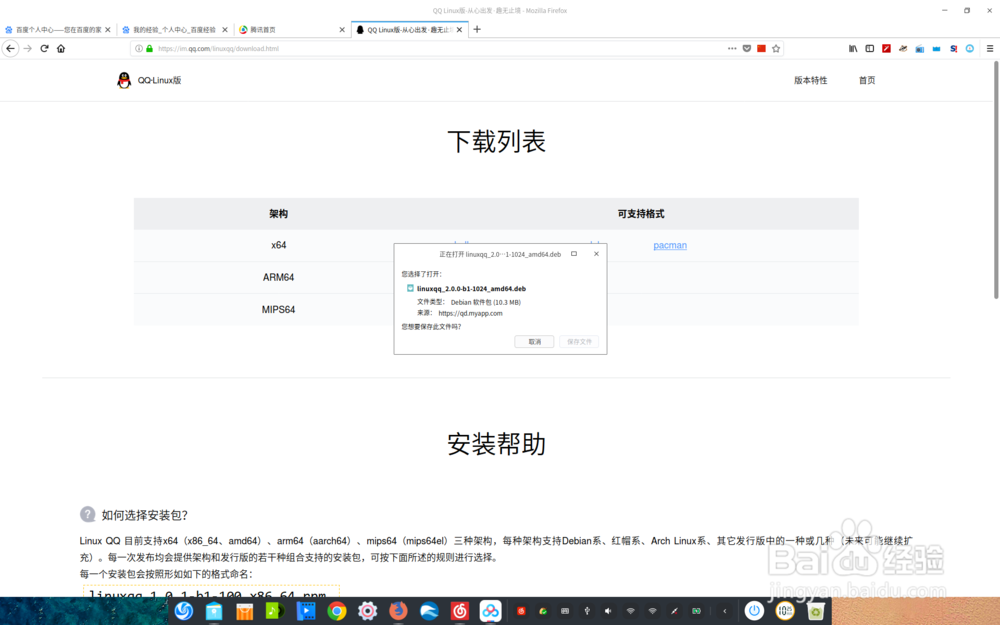
Task: Close the 百度个人中心 tab
Action: 108,30
